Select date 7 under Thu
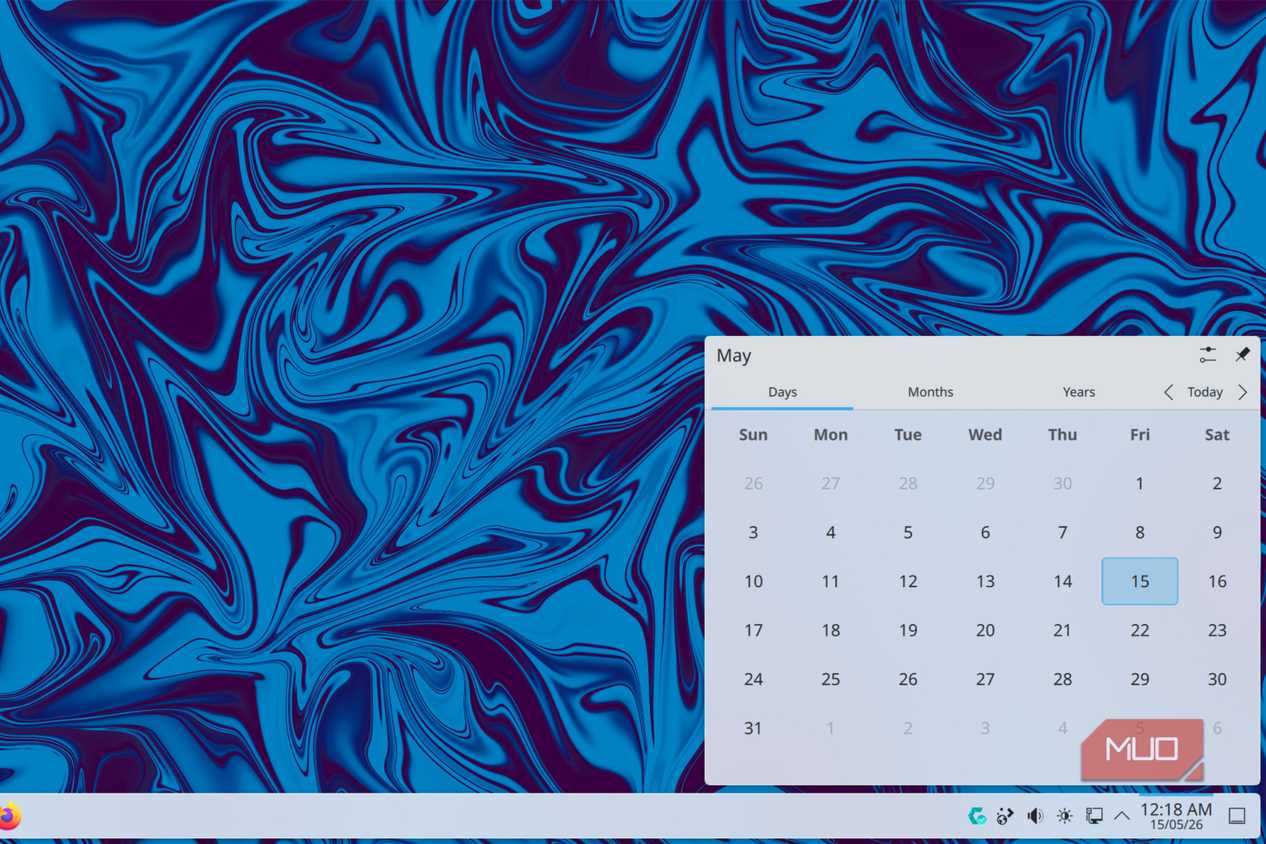Image resolution: width=1266 pixels, height=844 pixels. (x=1062, y=532)
